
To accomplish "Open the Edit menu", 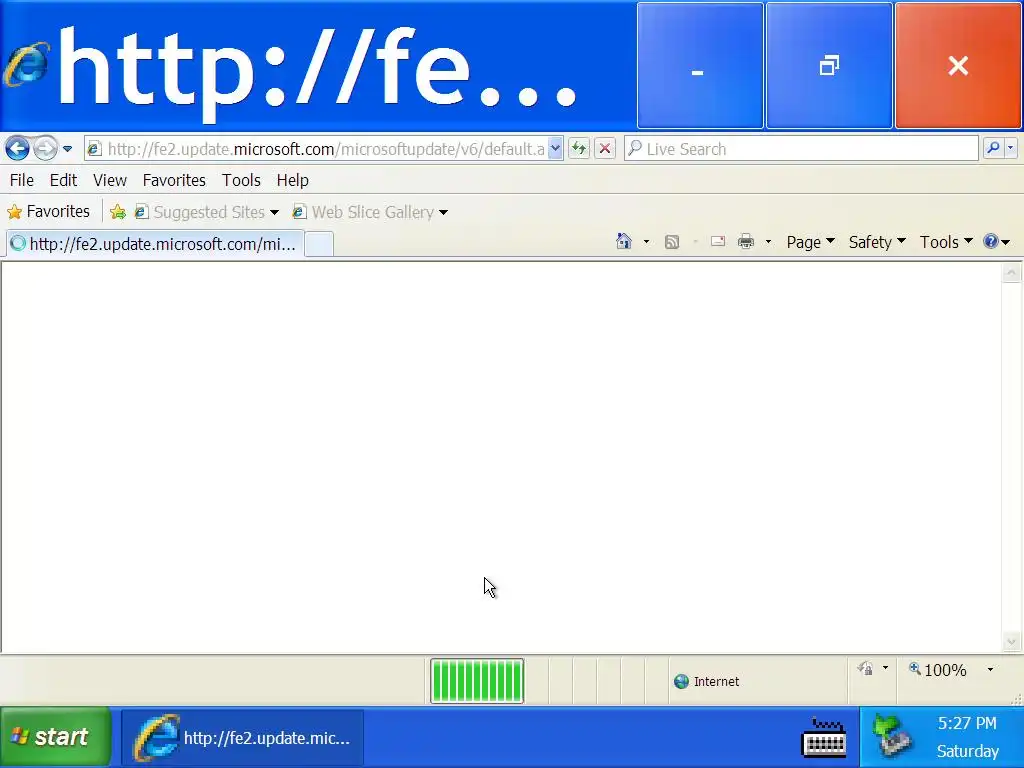I will click(x=63, y=180).
